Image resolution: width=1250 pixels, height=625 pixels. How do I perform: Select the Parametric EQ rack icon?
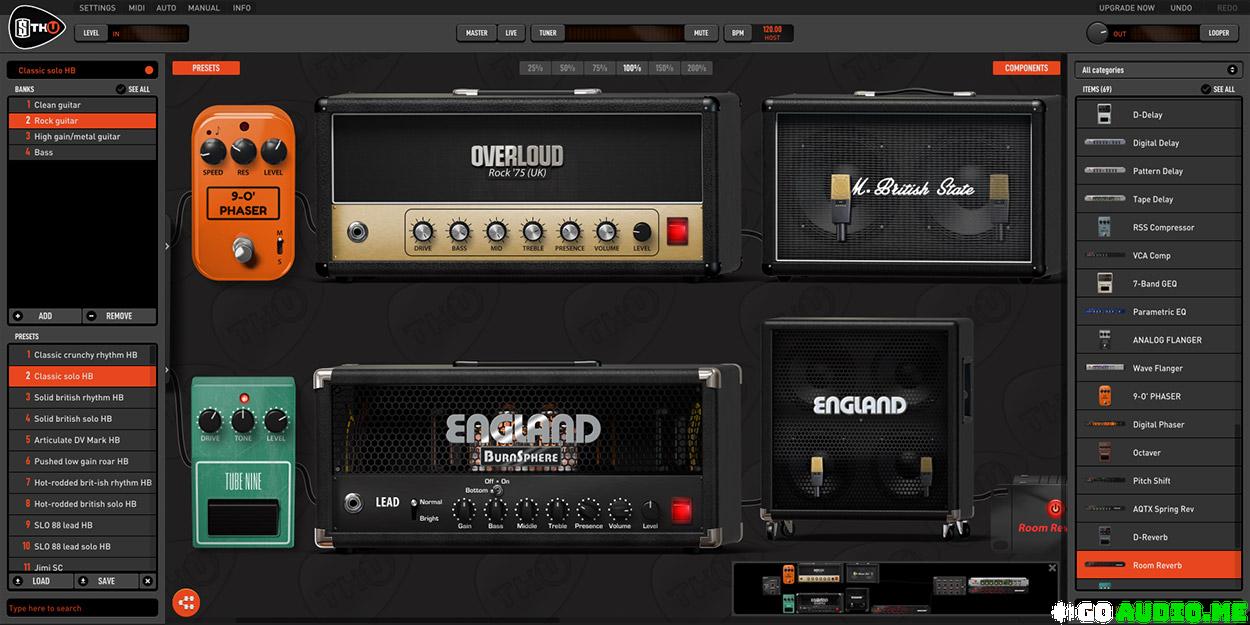[x=1104, y=311]
